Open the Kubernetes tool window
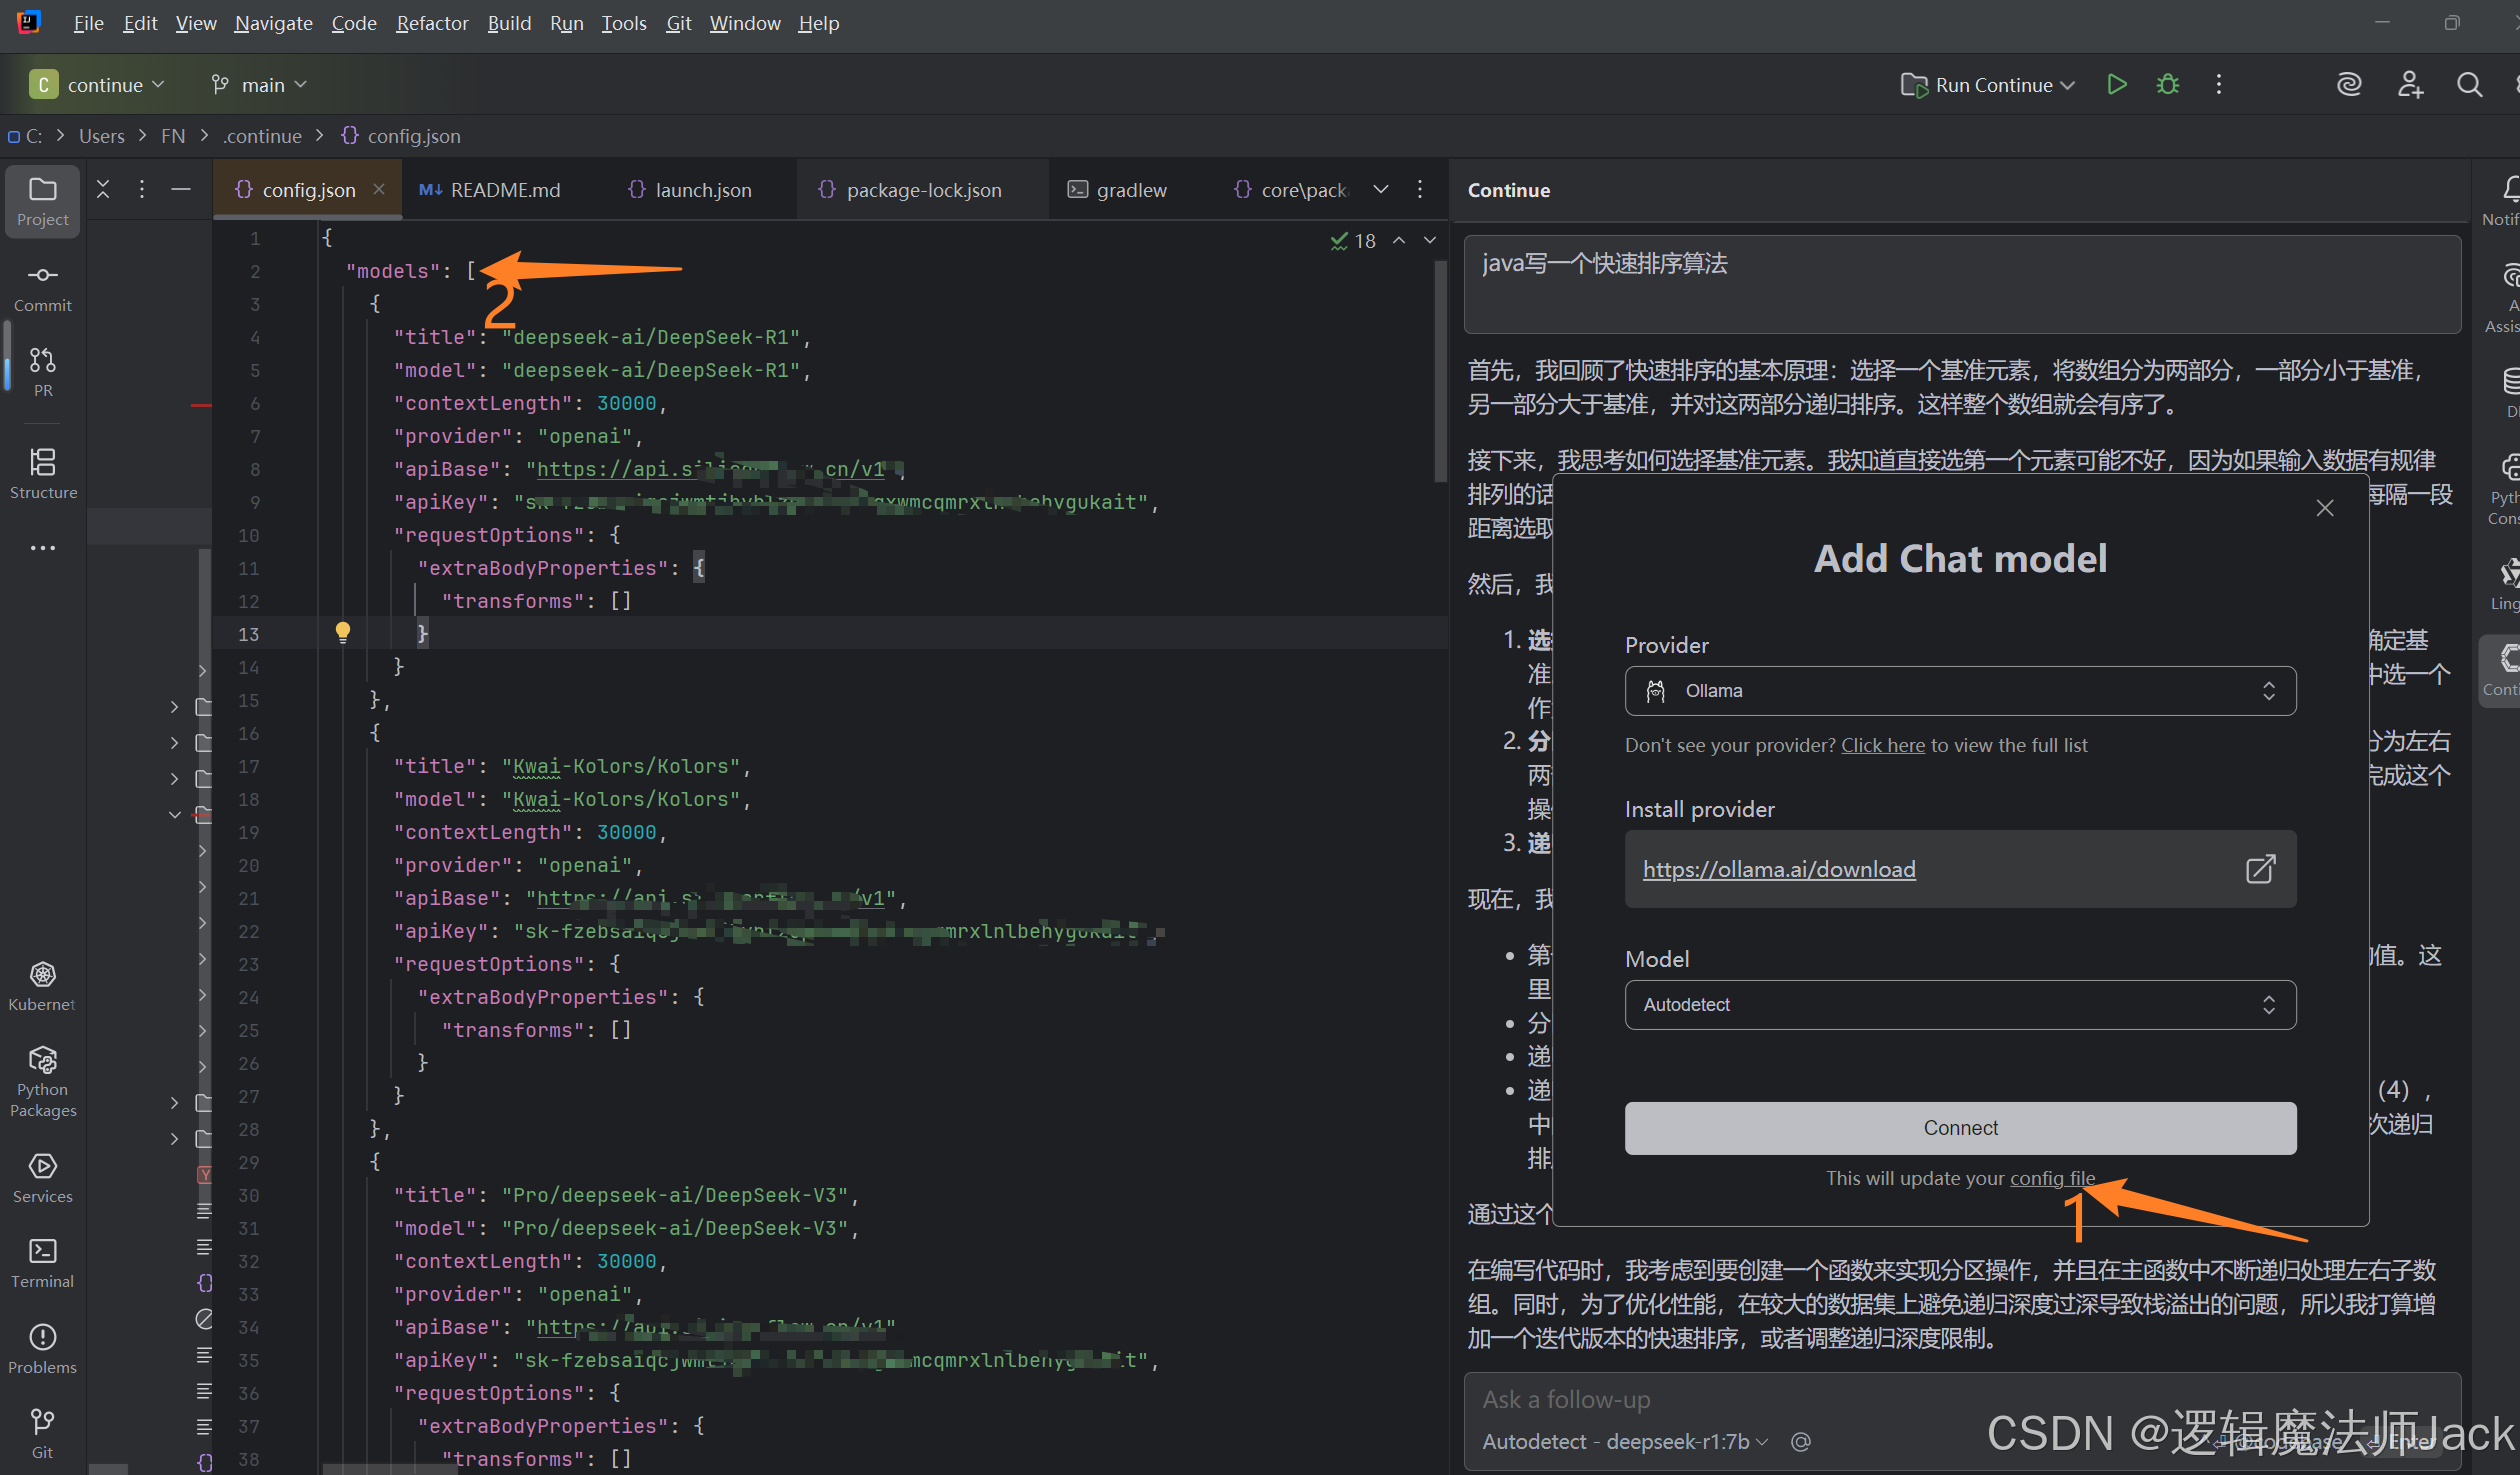The height and width of the screenshot is (1475, 2520). (x=42, y=985)
